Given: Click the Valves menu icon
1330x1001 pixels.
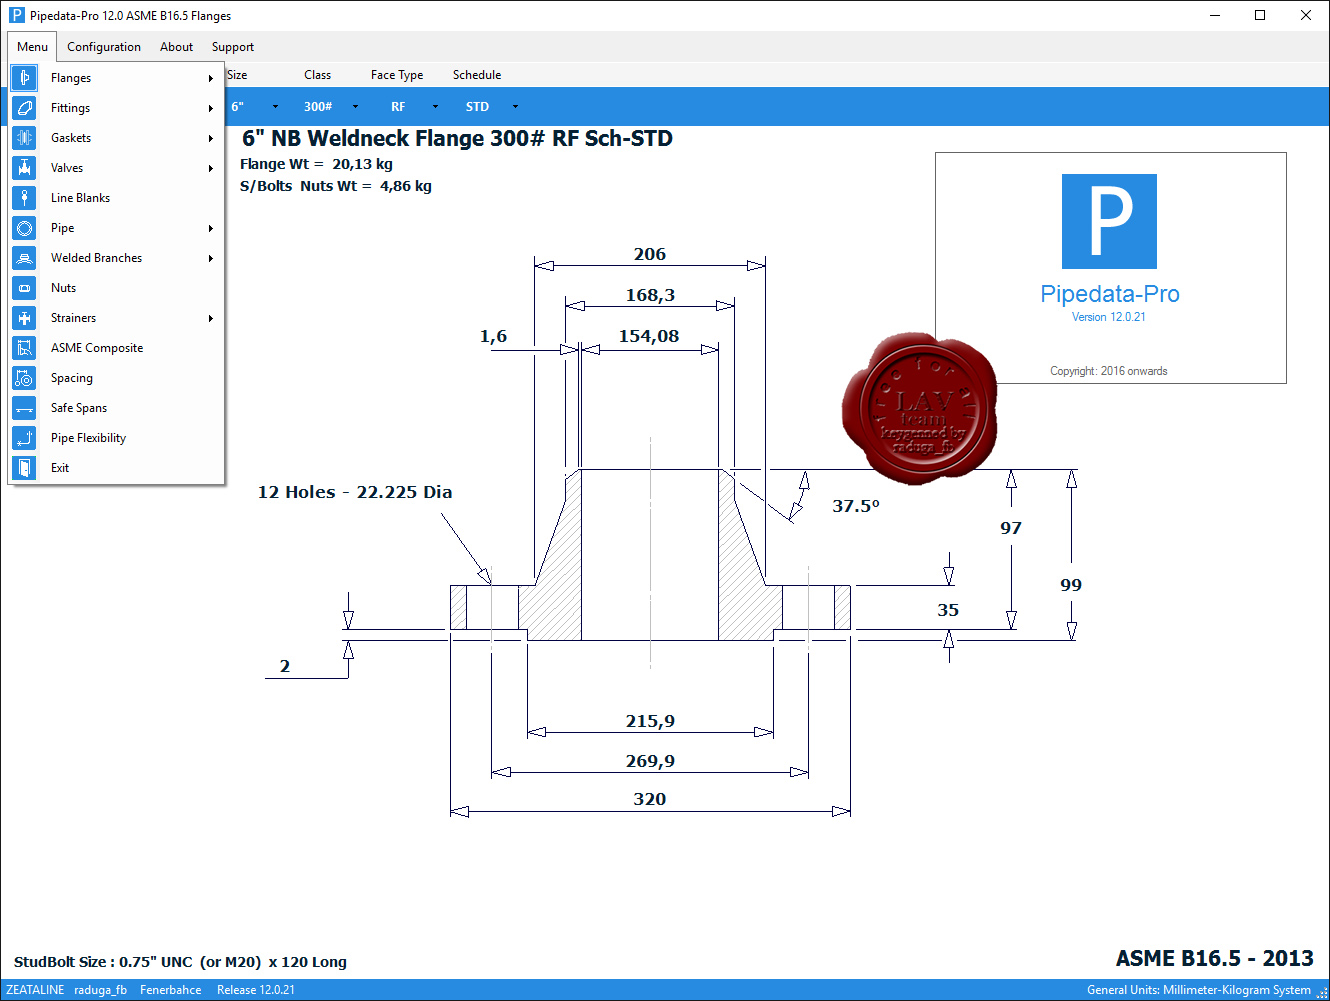Looking at the screenshot, I should pos(24,168).
